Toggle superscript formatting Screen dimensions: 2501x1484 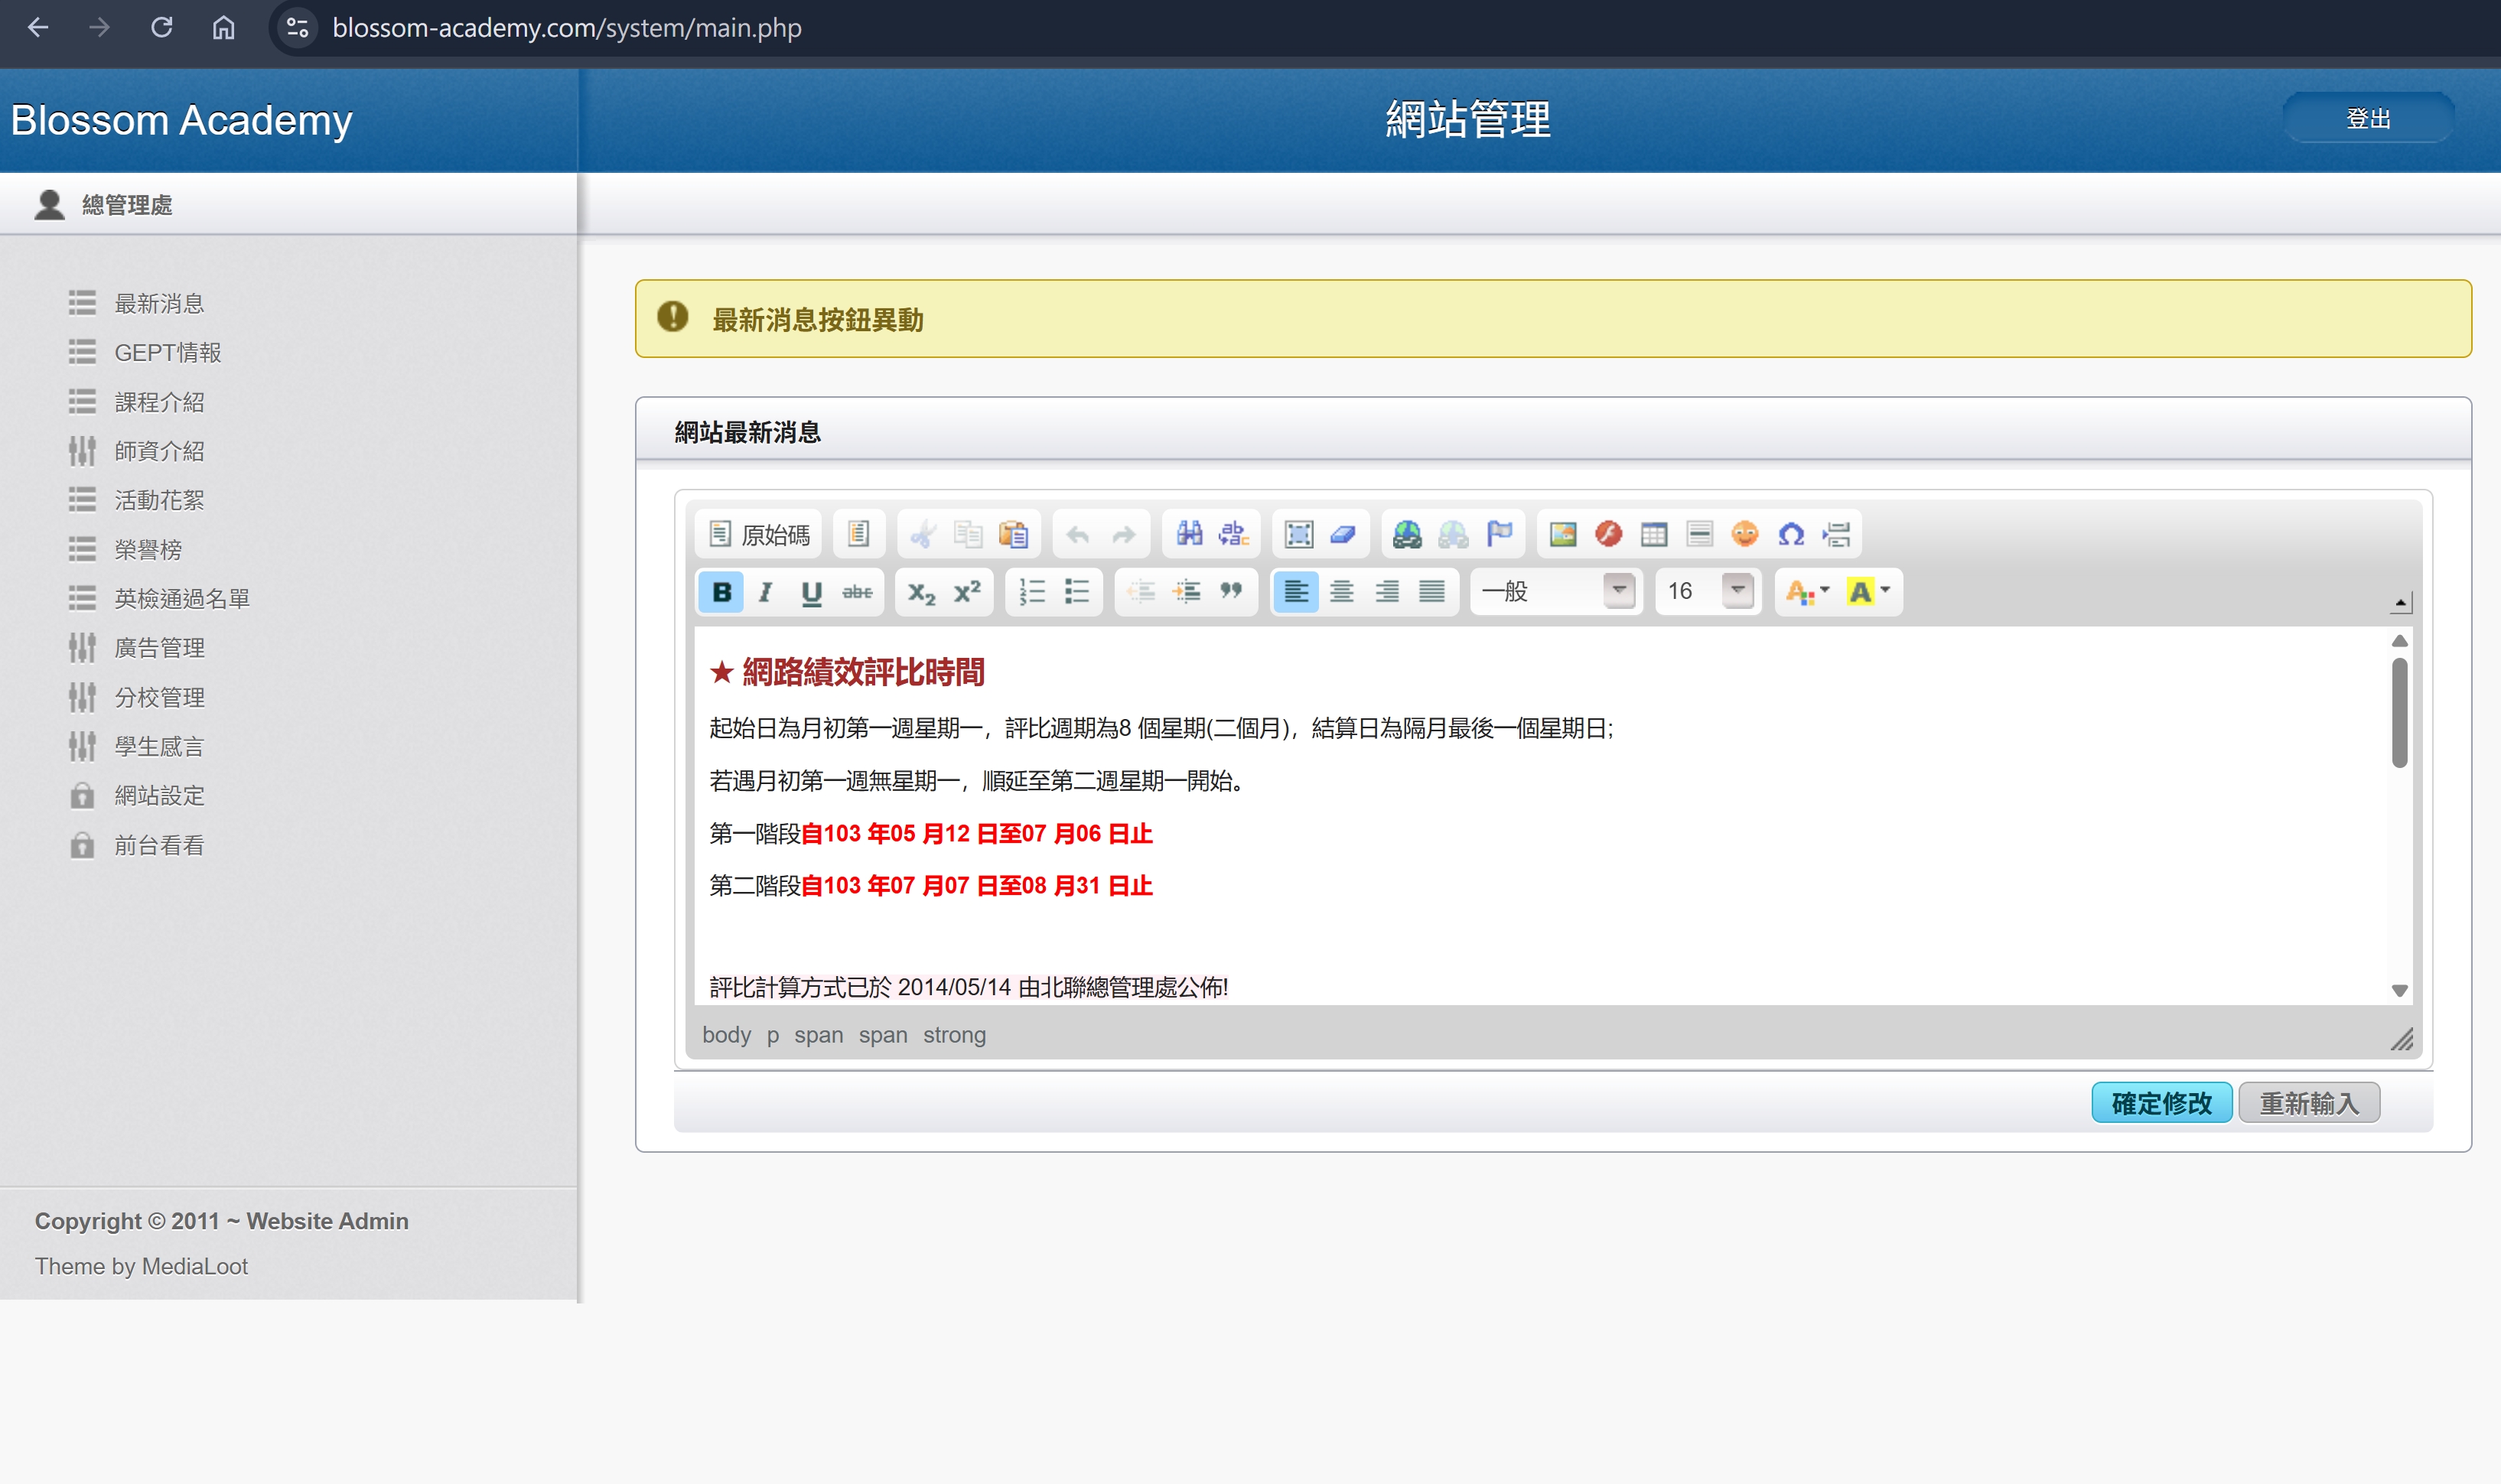point(967,592)
